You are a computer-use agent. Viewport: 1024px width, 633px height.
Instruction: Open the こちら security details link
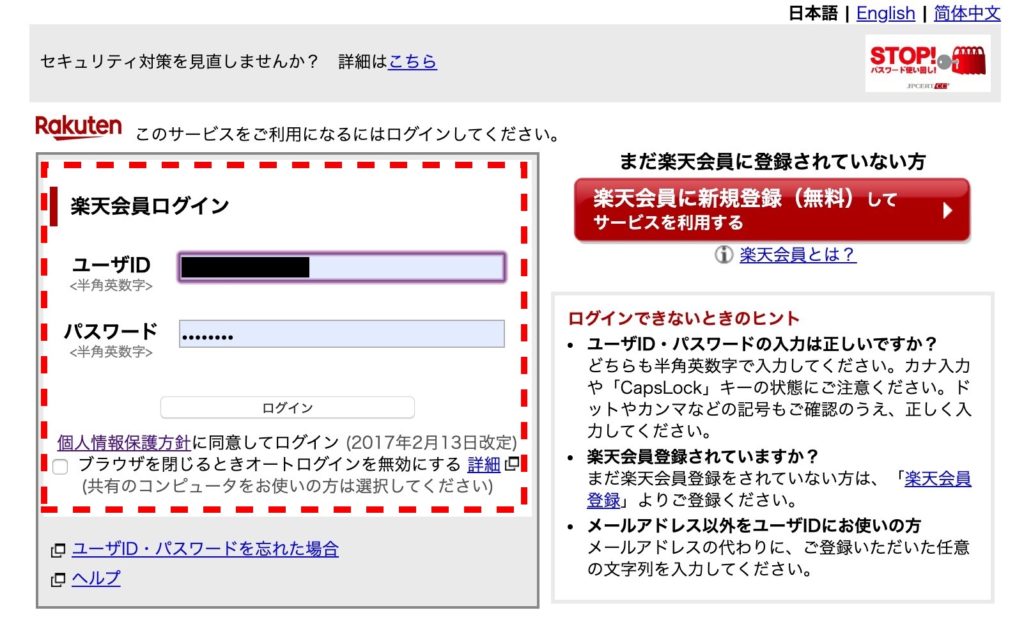tap(412, 62)
